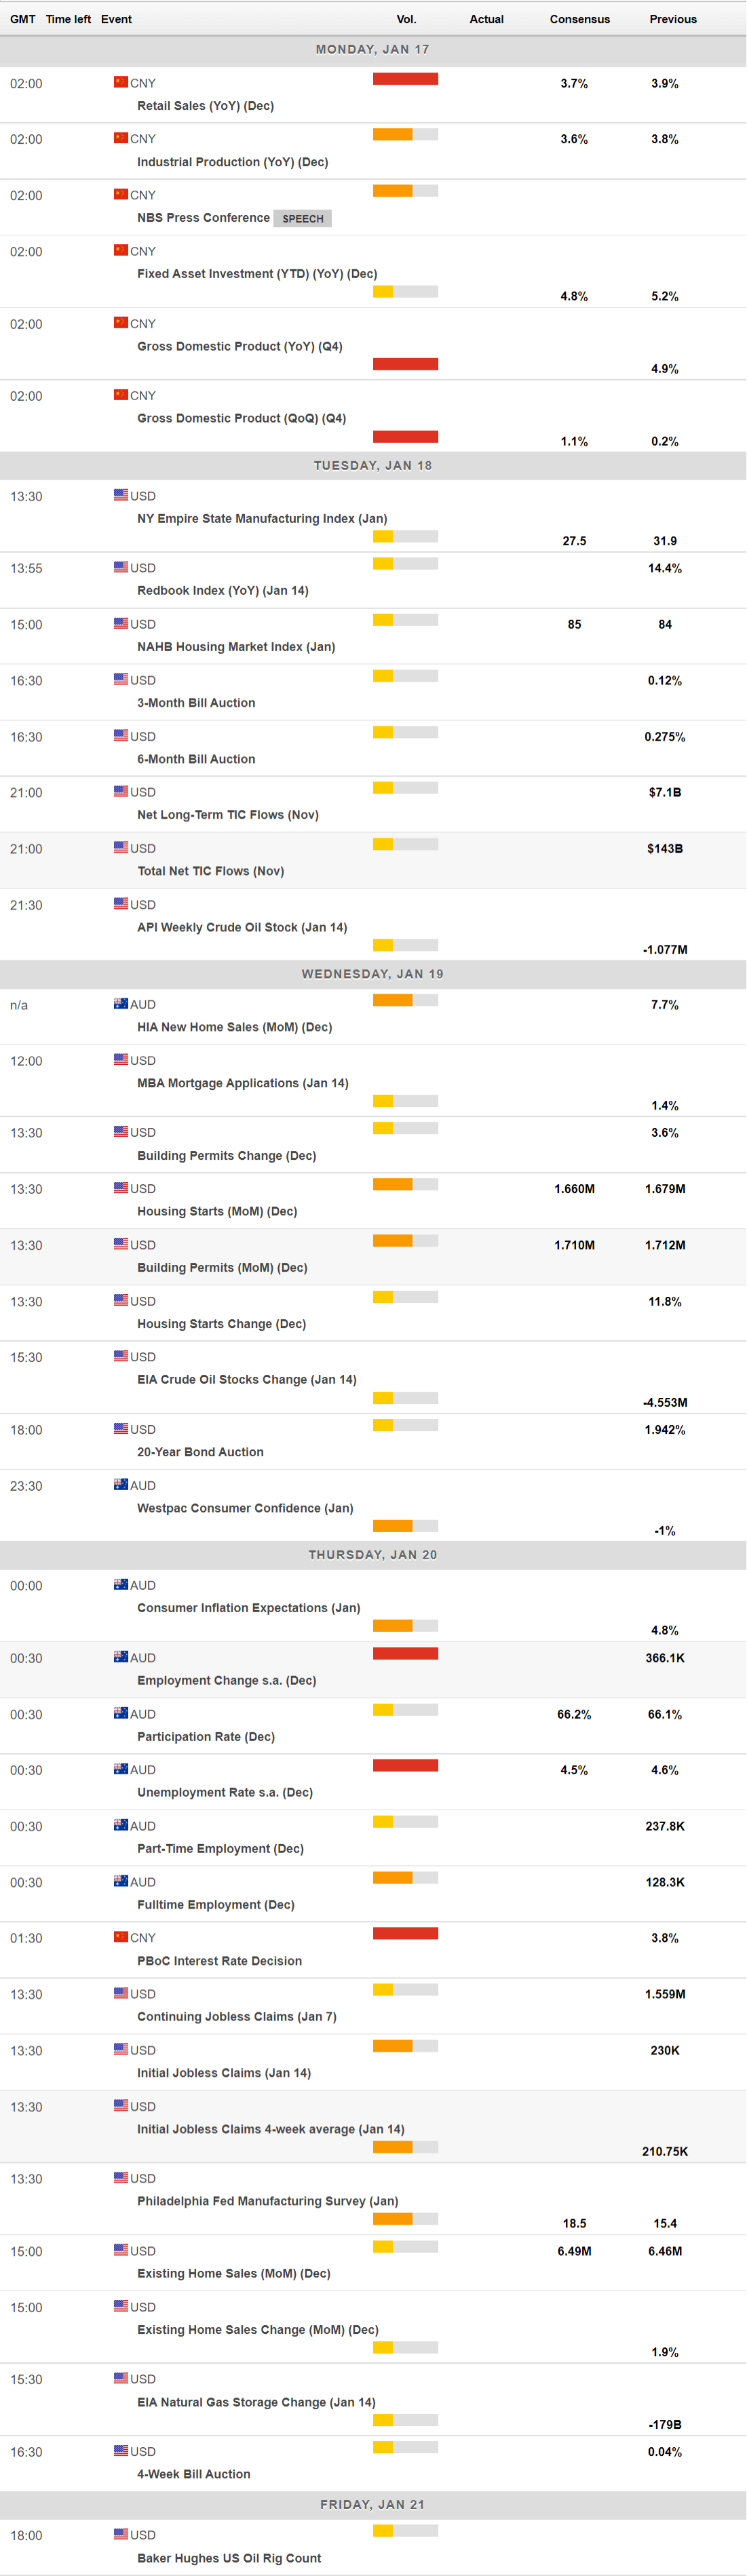Screen dimensions: 747x2576
Task: Click the Vol. column header
Action: tap(406, 19)
